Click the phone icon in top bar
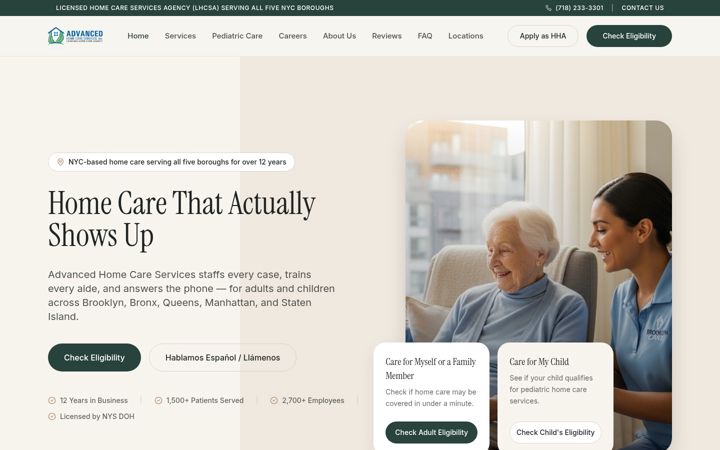This screenshot has height=450, width=720. pos(548,8)
